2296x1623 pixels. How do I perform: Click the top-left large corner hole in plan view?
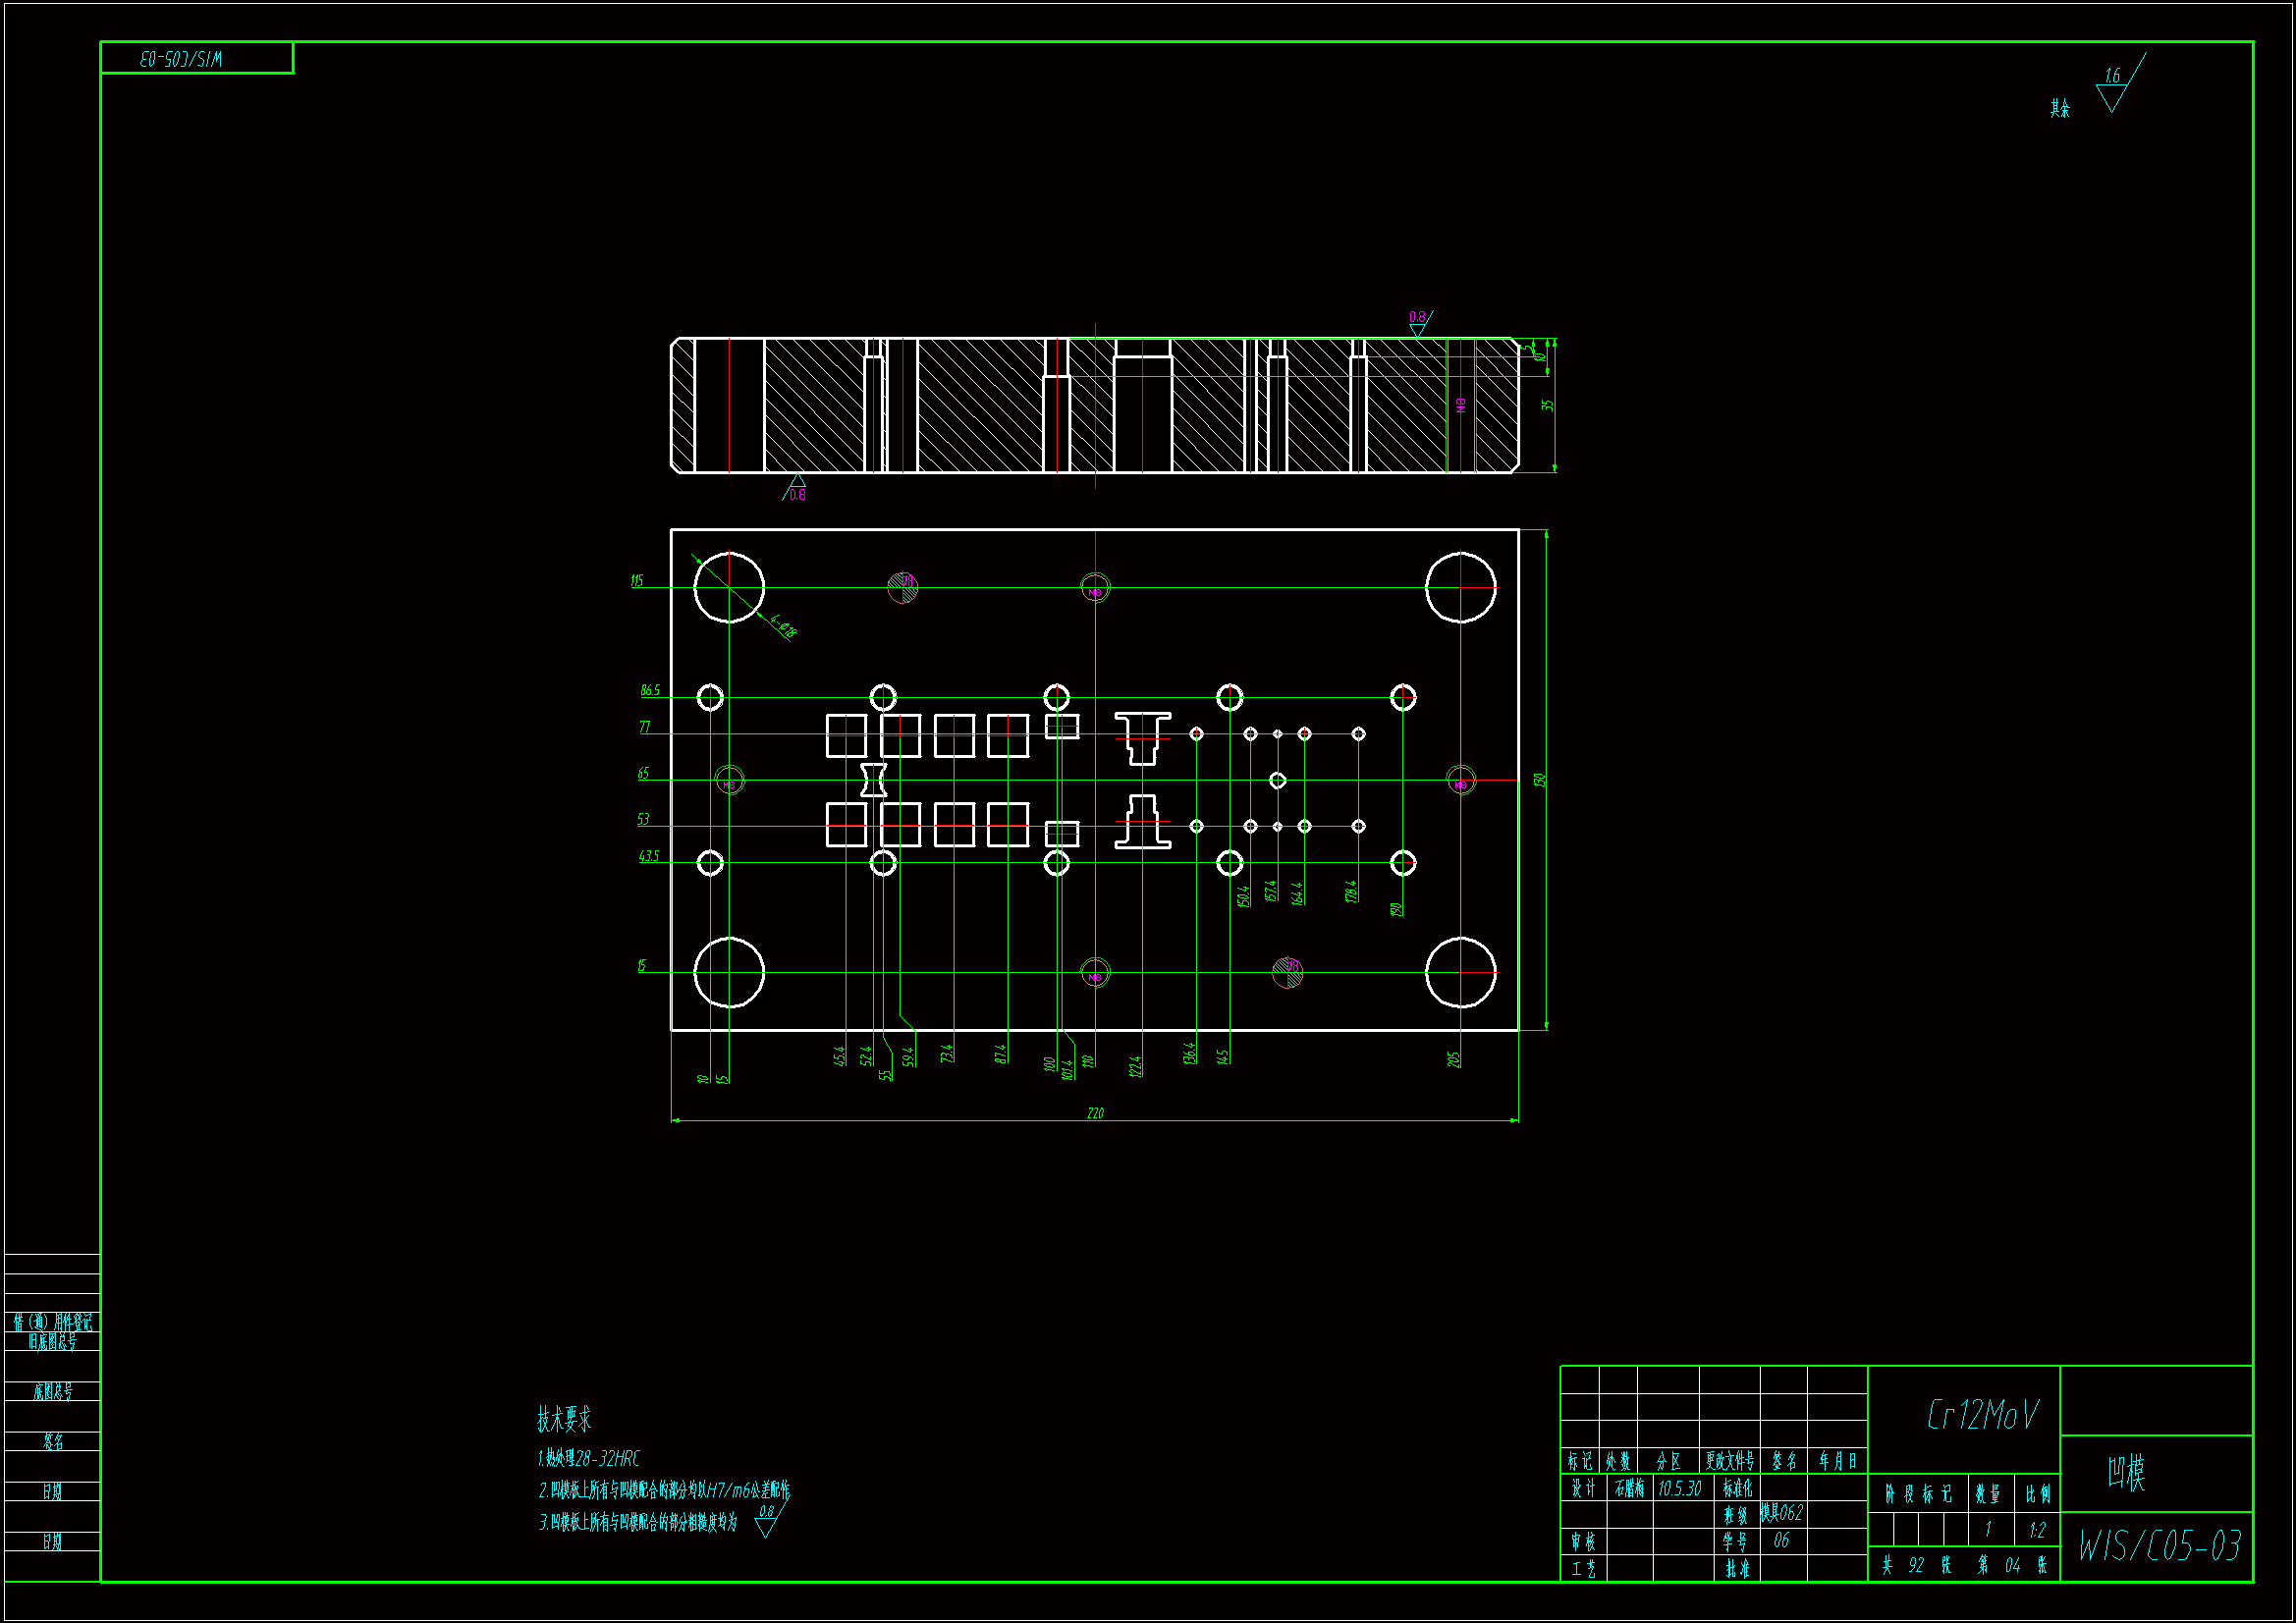pyautogui.click(x=729, y=587)
